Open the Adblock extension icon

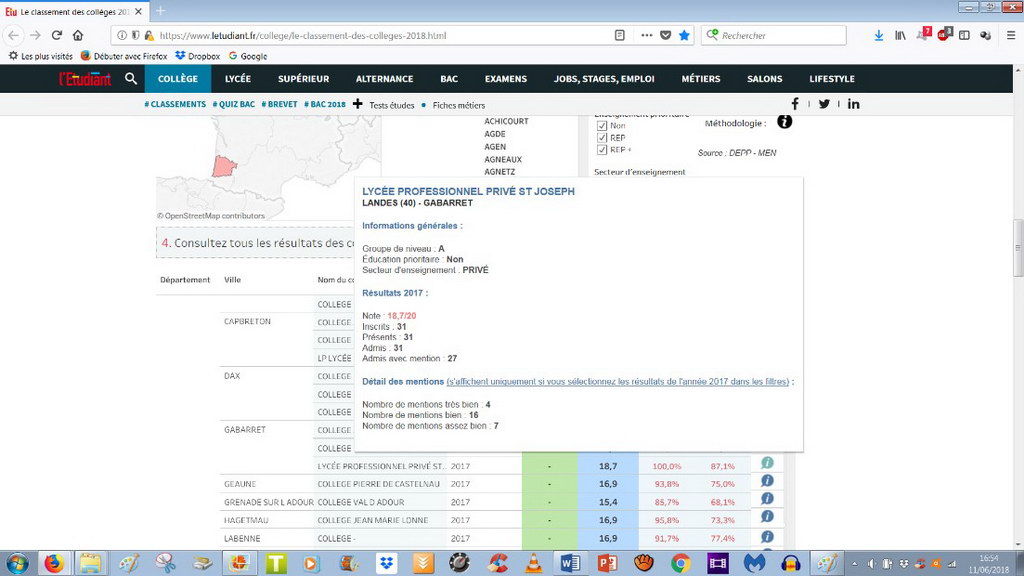(x=943, y=35)
